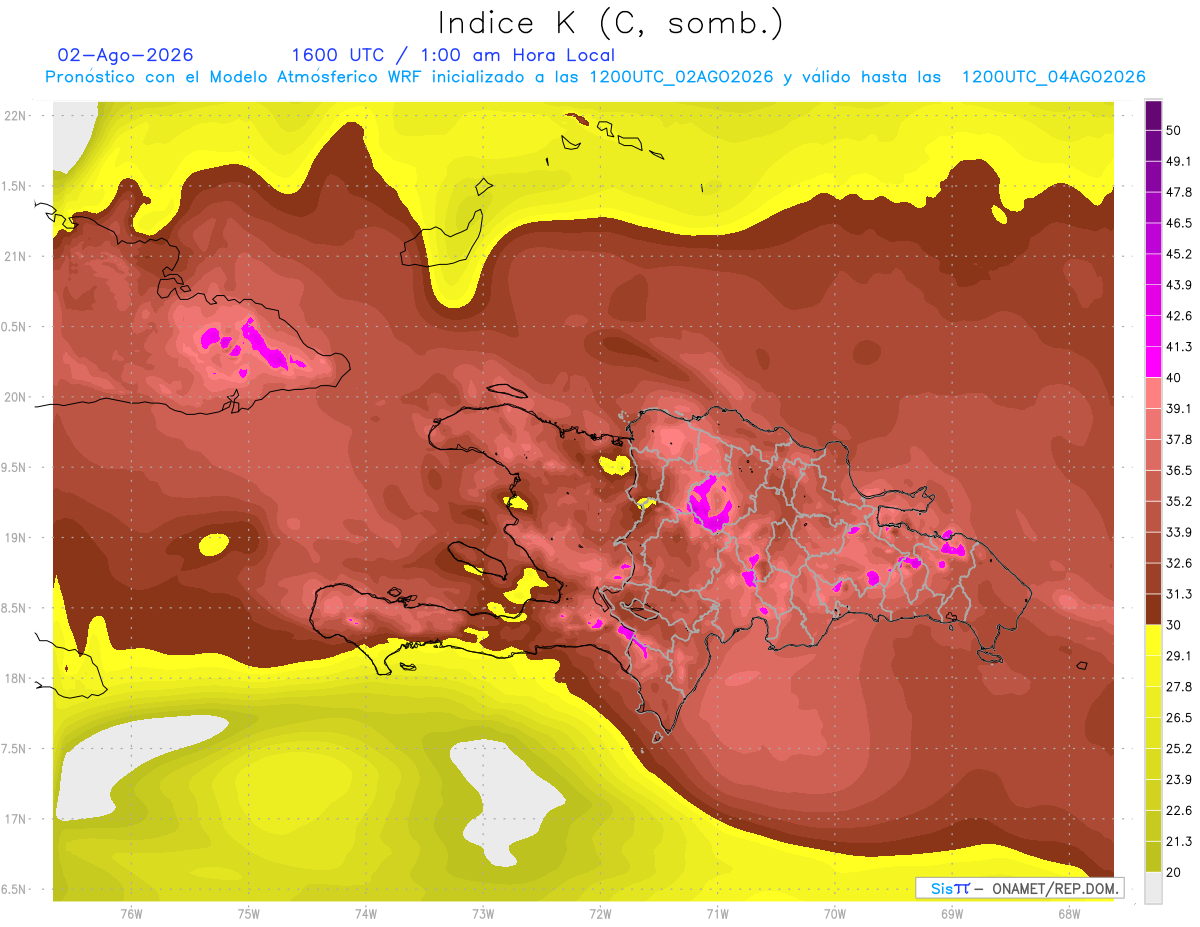This screenshot has height=927, width=1200.
Task: Click the legend value '27.8'
Action: point(1179,687)
